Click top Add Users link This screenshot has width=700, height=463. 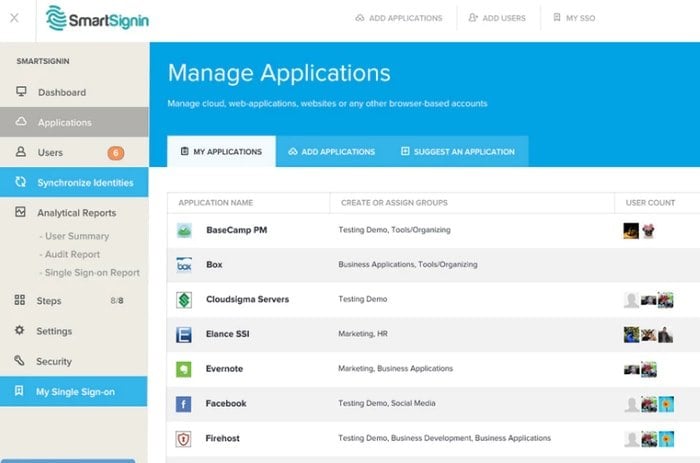(x=497, y=18)
